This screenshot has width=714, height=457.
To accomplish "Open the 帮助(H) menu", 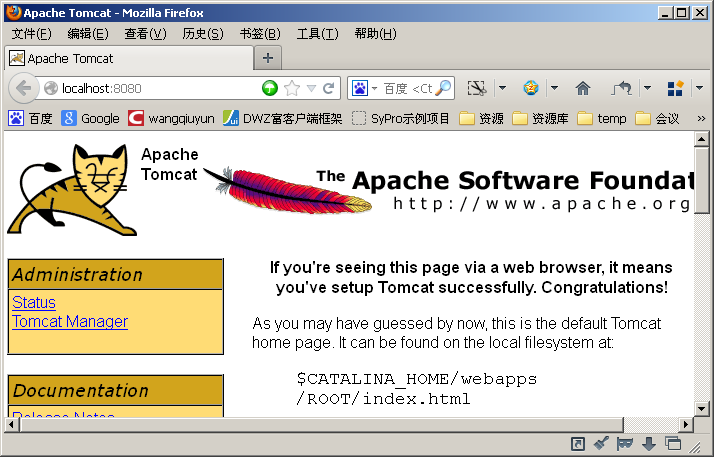I will pos(375,34).
